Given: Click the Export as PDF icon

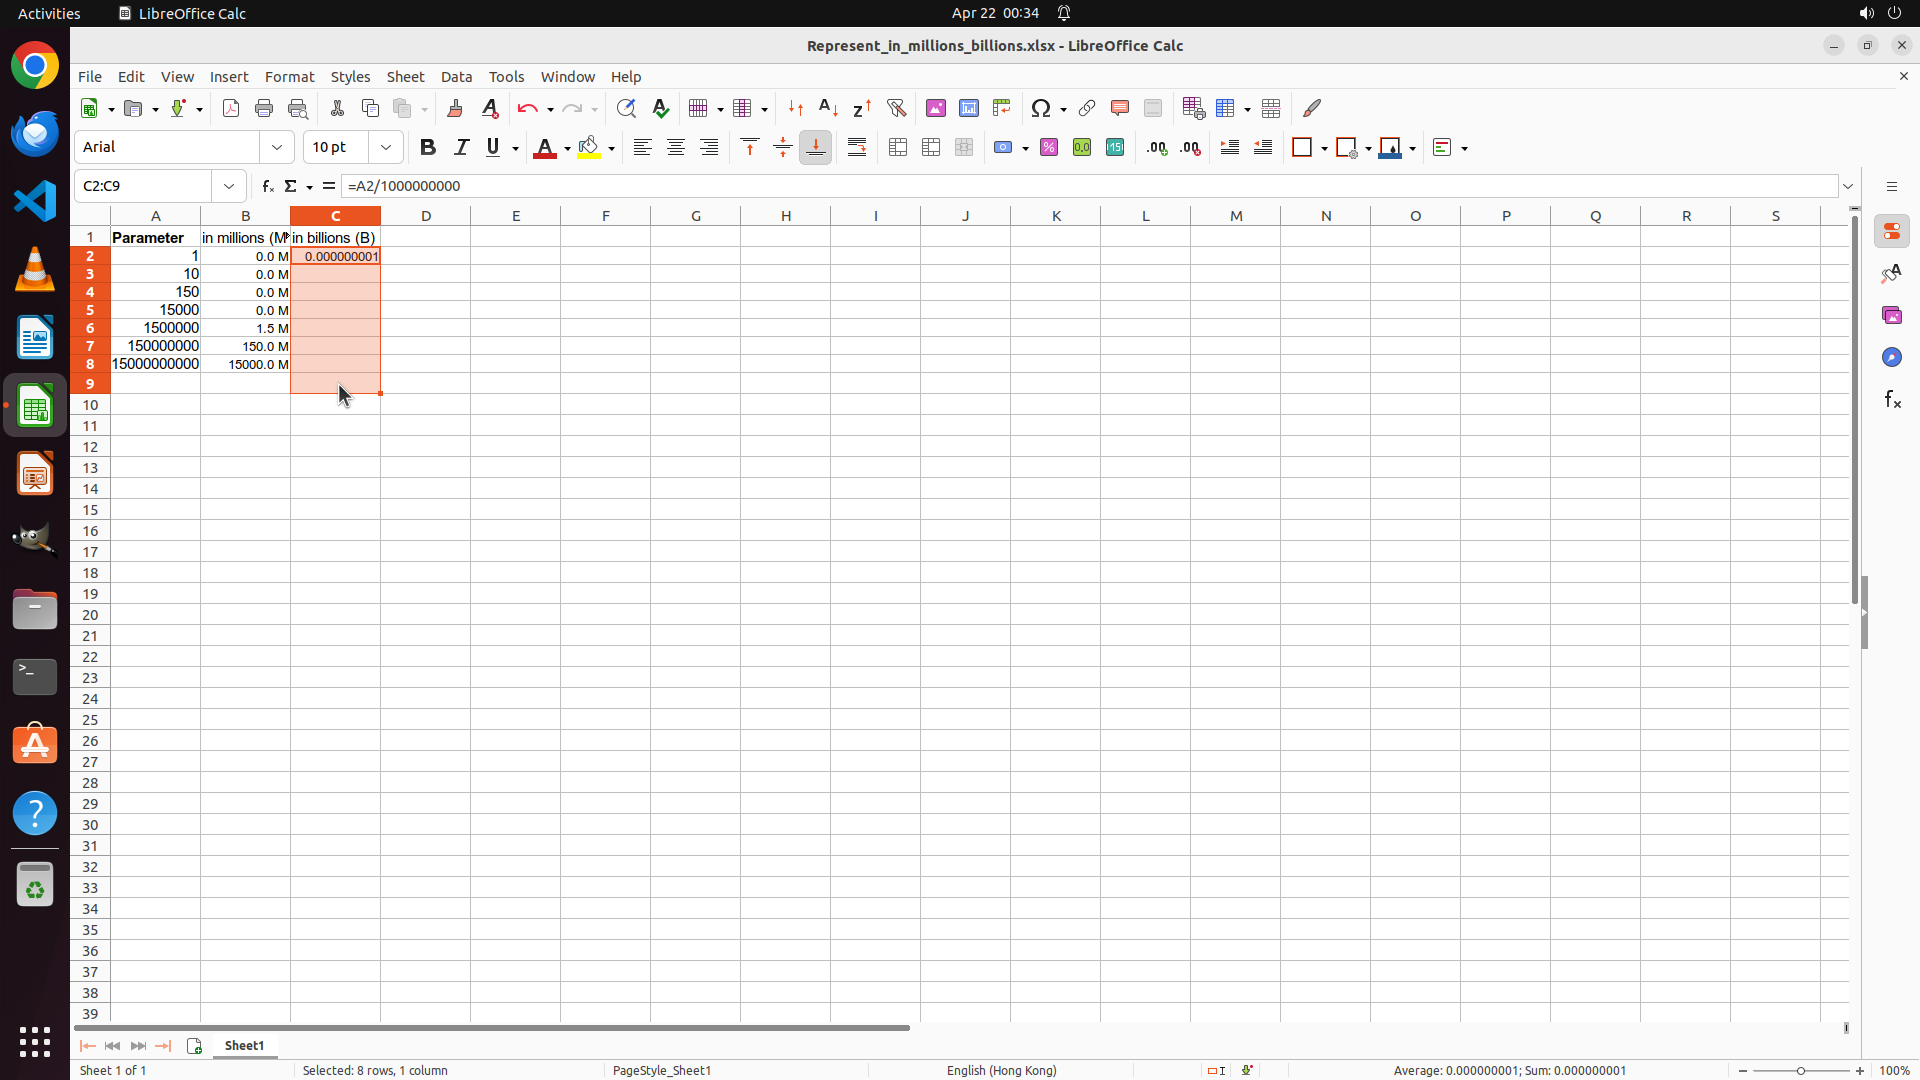Looking at the screenshot, I should point(231,108).
